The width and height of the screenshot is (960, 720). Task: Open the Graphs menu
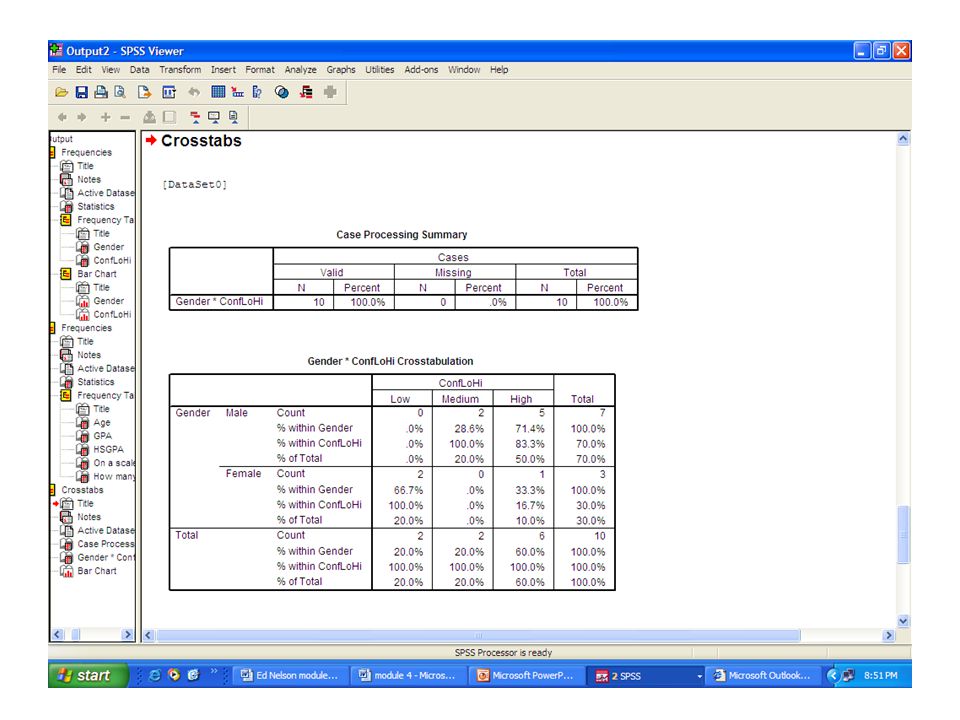(x=340, y=70)
